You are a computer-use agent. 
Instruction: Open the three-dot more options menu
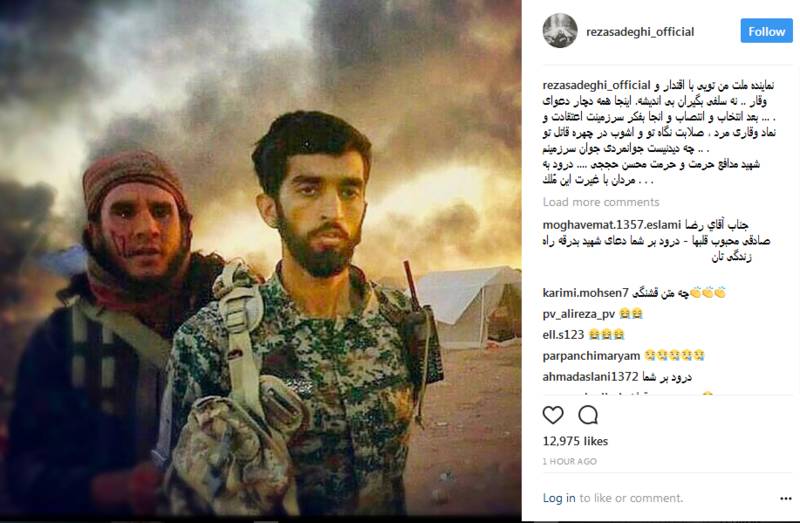(786, 499)
